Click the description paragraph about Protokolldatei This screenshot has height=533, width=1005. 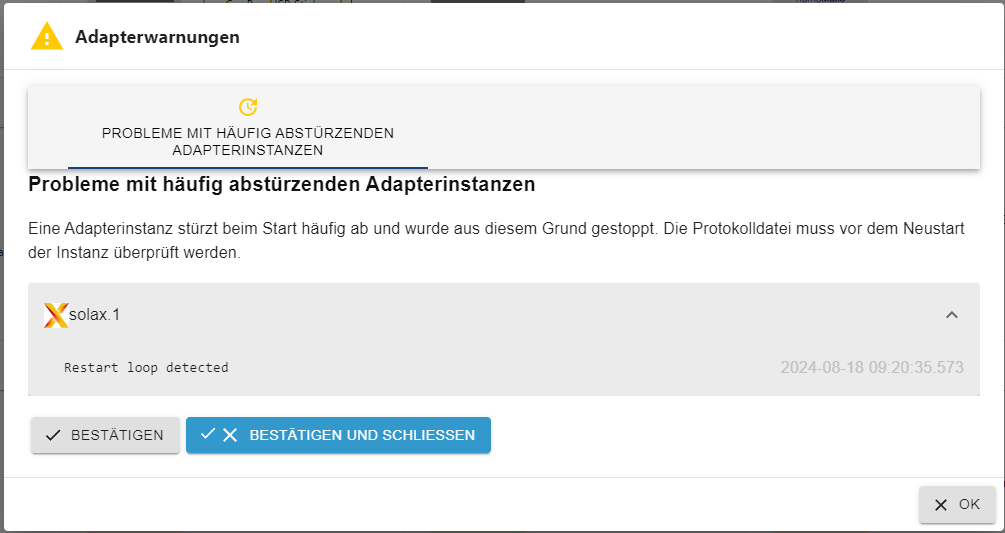coord(497,241)
